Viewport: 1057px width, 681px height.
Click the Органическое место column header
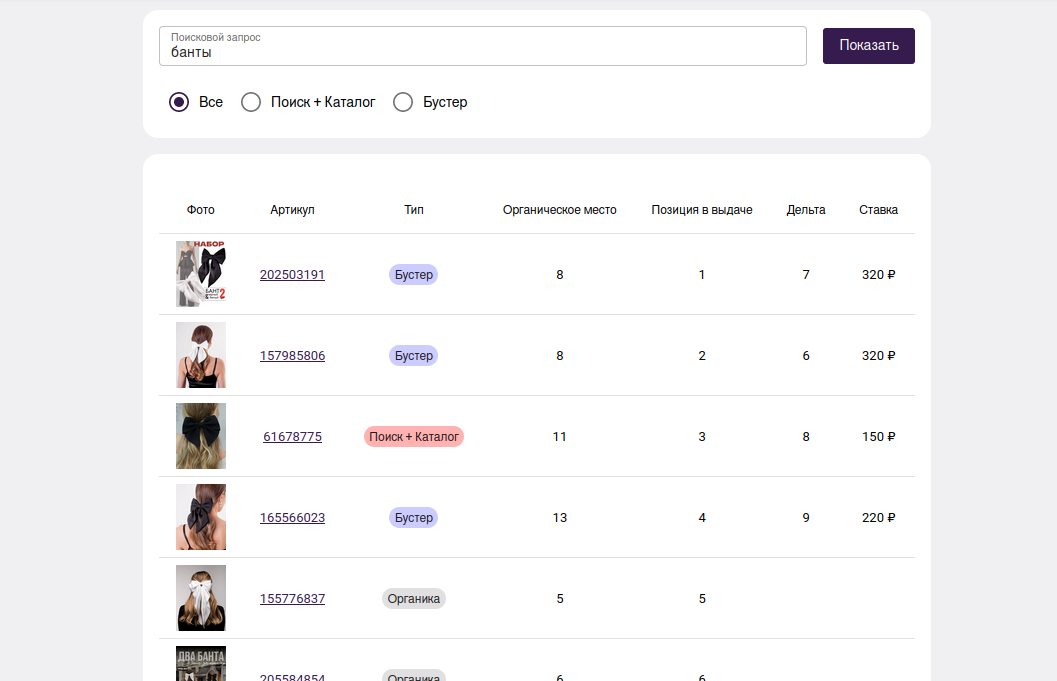pyautogui.click(x=559, y=210)
